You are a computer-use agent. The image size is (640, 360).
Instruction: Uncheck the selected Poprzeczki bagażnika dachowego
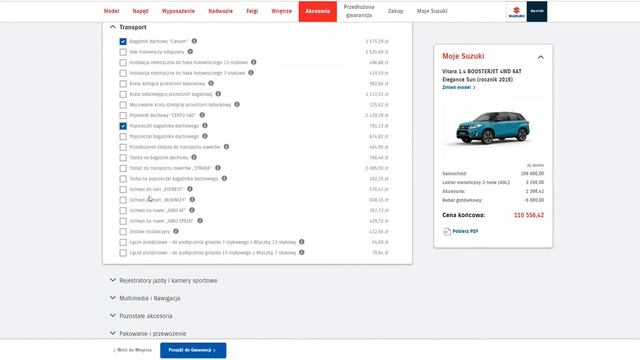point(123,126)
